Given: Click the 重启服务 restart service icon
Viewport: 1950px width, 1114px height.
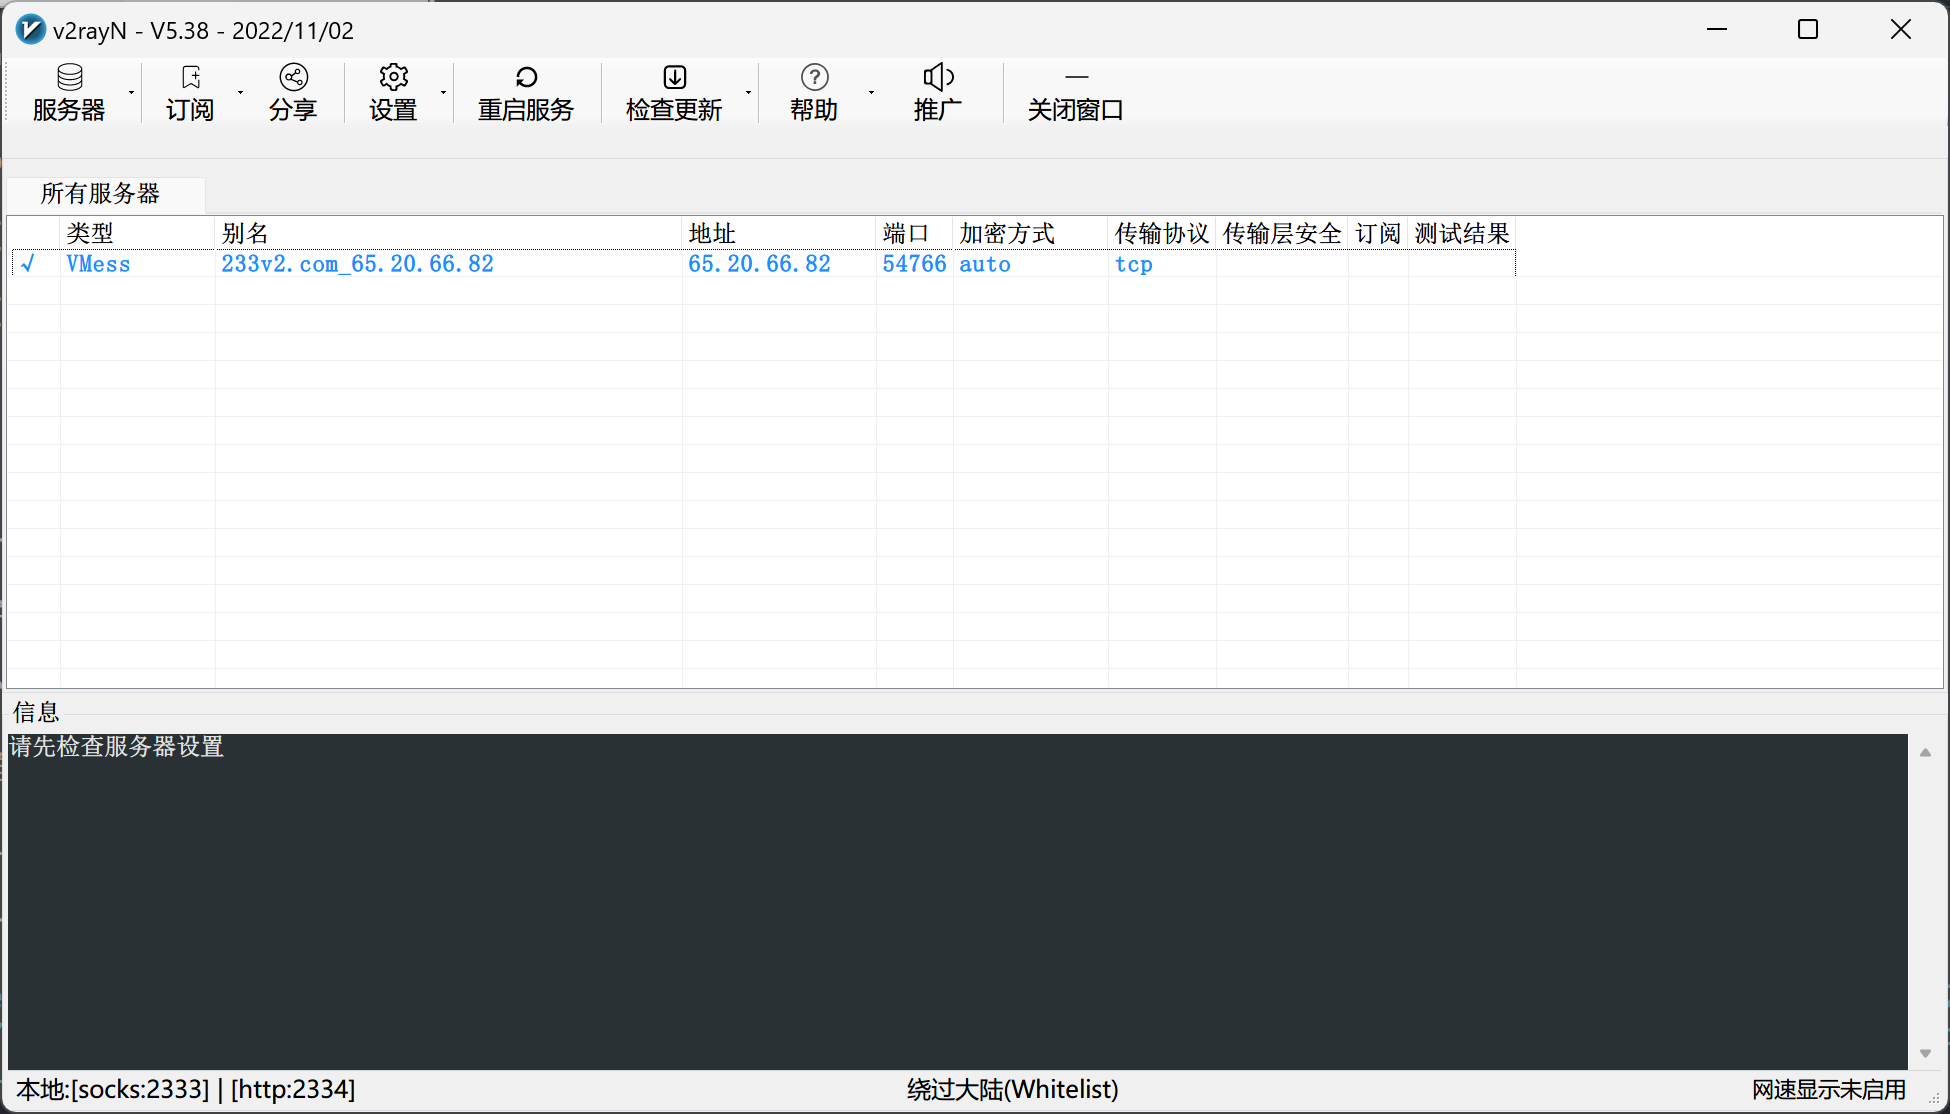Looking at the screenshot, I should click(x=526, y=92).
